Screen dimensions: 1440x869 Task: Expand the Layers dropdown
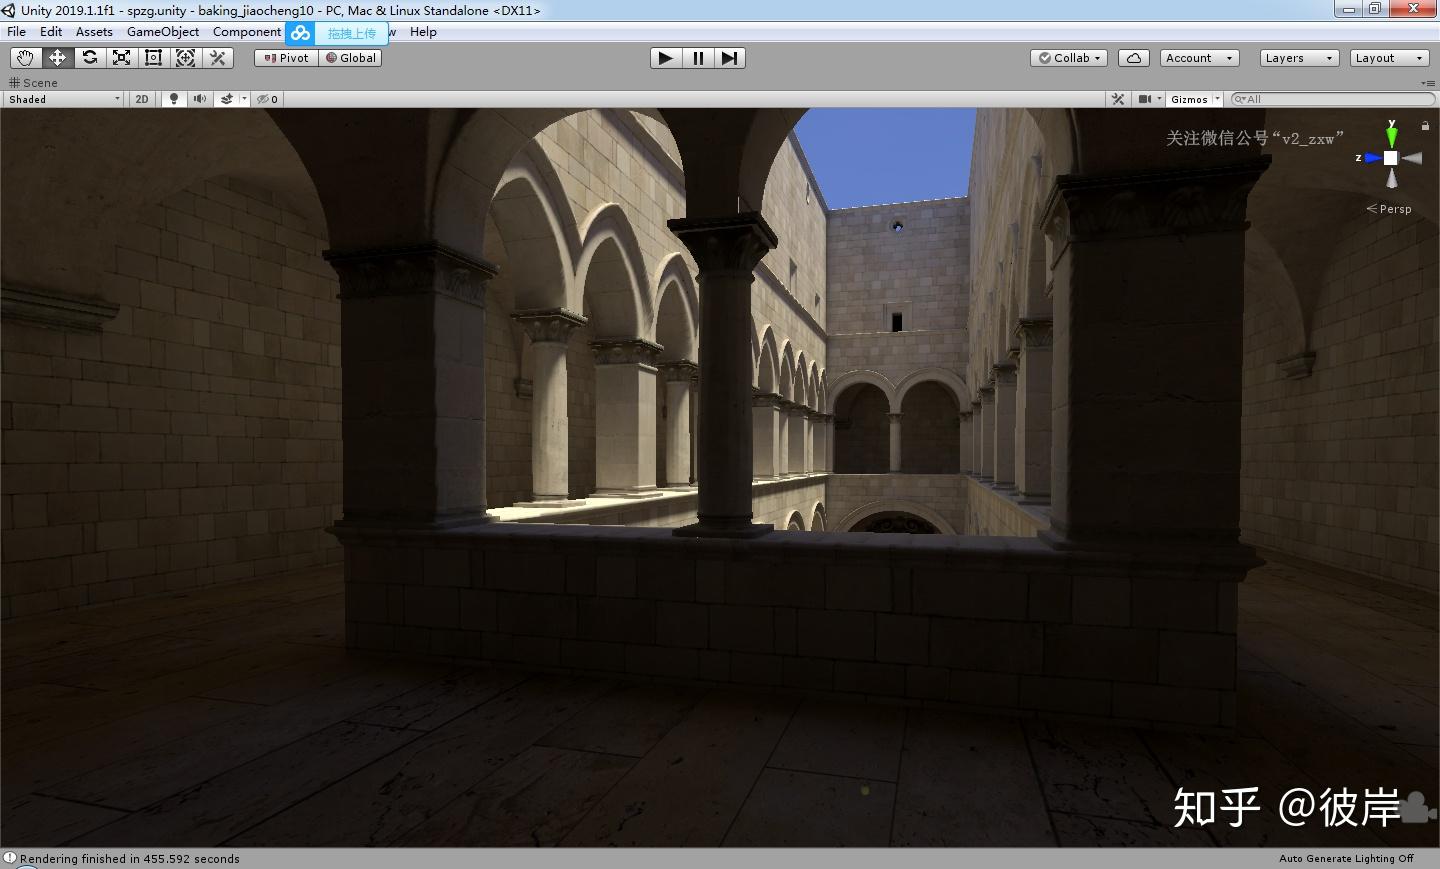[1298, 58]
